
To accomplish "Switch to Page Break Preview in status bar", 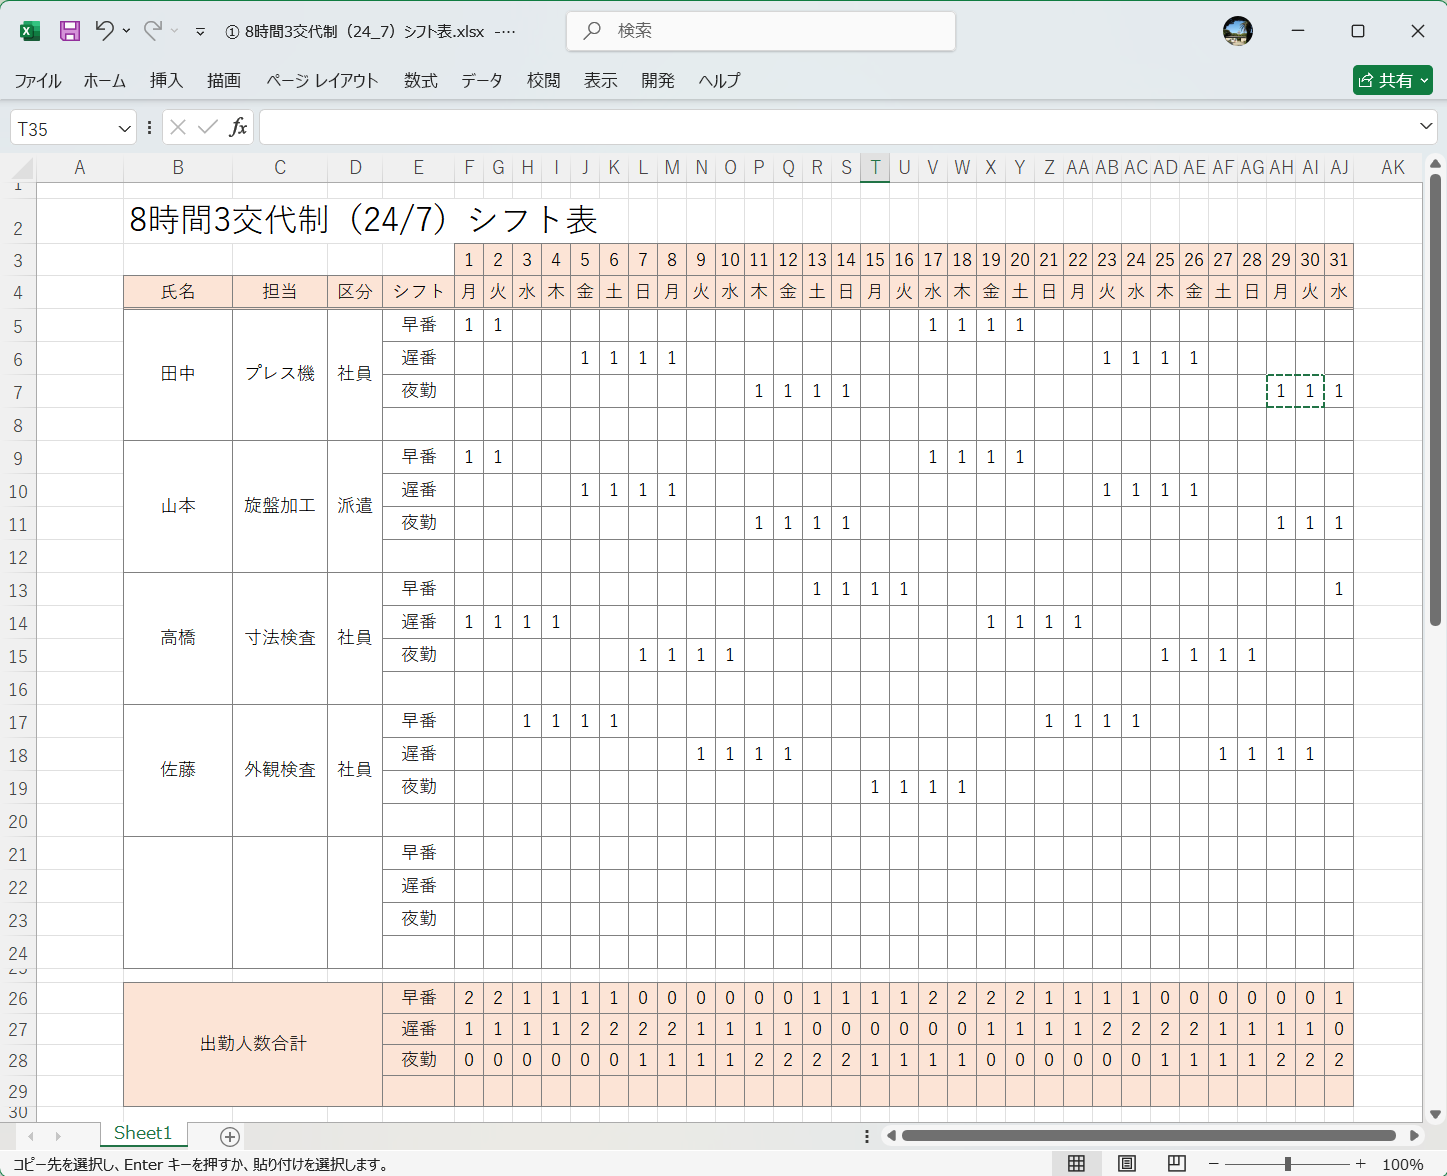I will pos(1175,1163).
